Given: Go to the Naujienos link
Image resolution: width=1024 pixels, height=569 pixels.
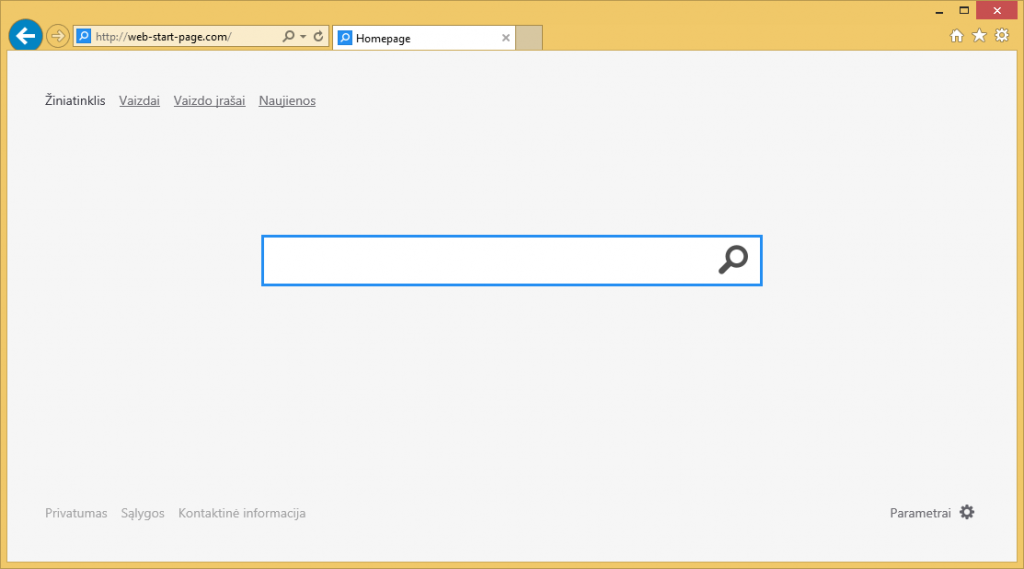Looking at the screenshot, I should 287,100.
